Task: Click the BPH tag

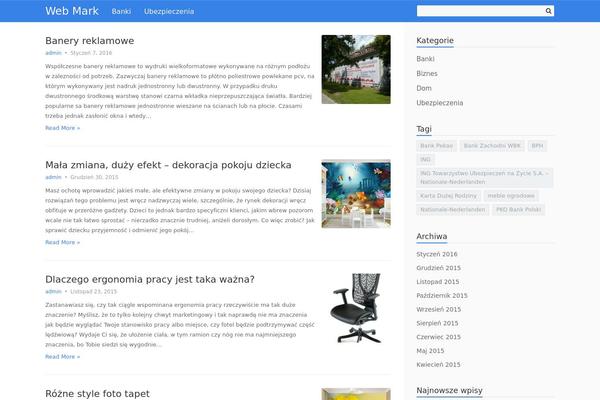Action: click(x=537, y=146)
